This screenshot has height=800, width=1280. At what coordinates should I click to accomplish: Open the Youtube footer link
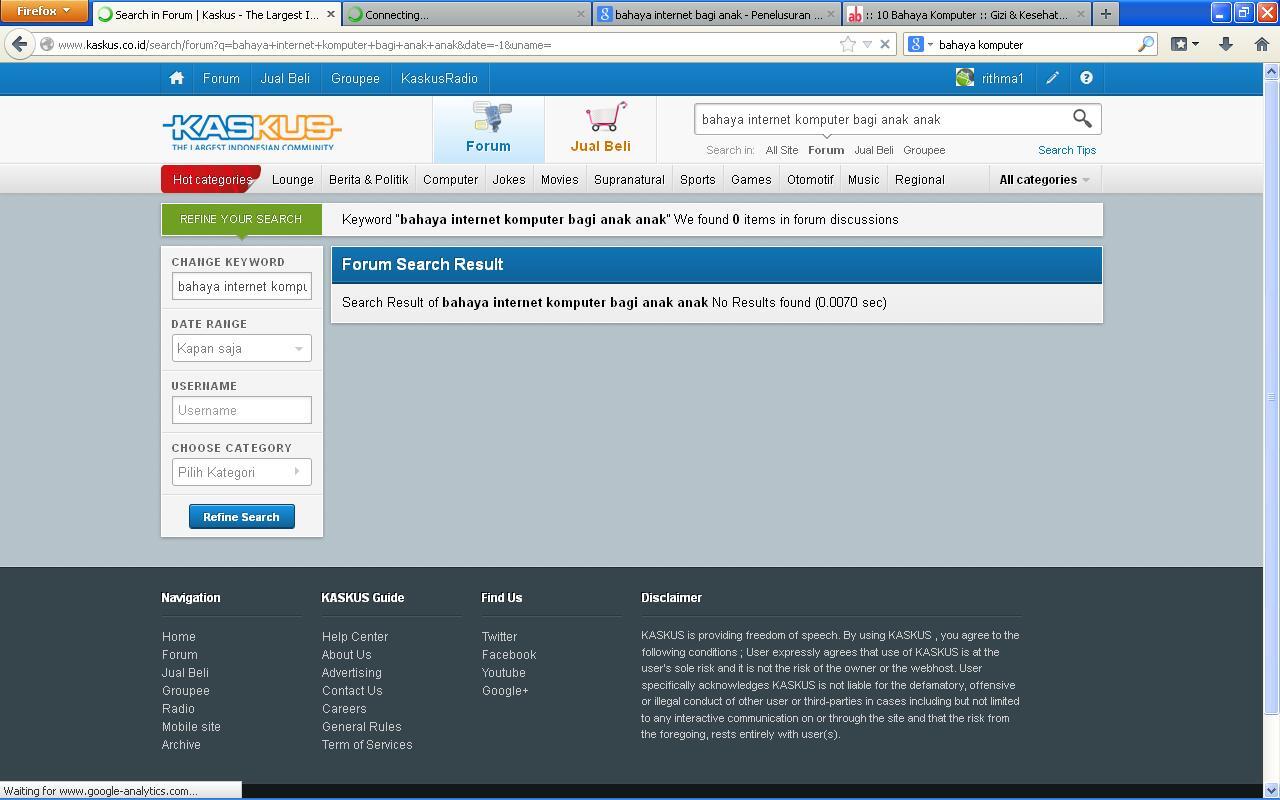coord(503,673)
